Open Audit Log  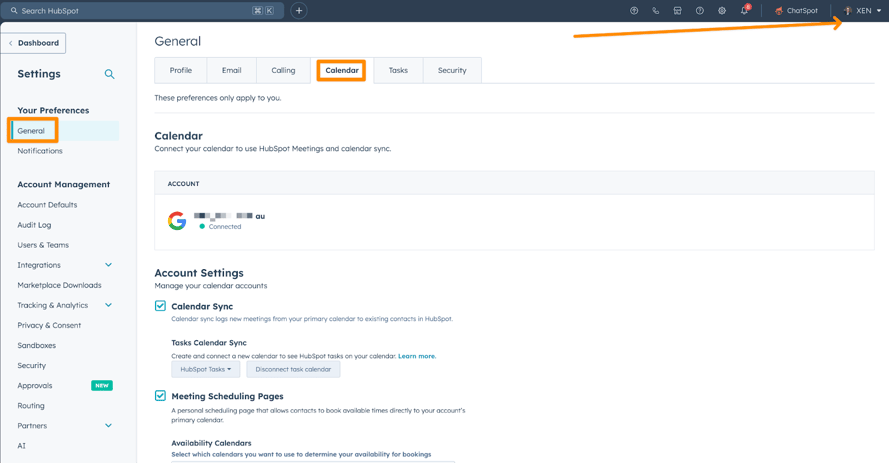34,225
